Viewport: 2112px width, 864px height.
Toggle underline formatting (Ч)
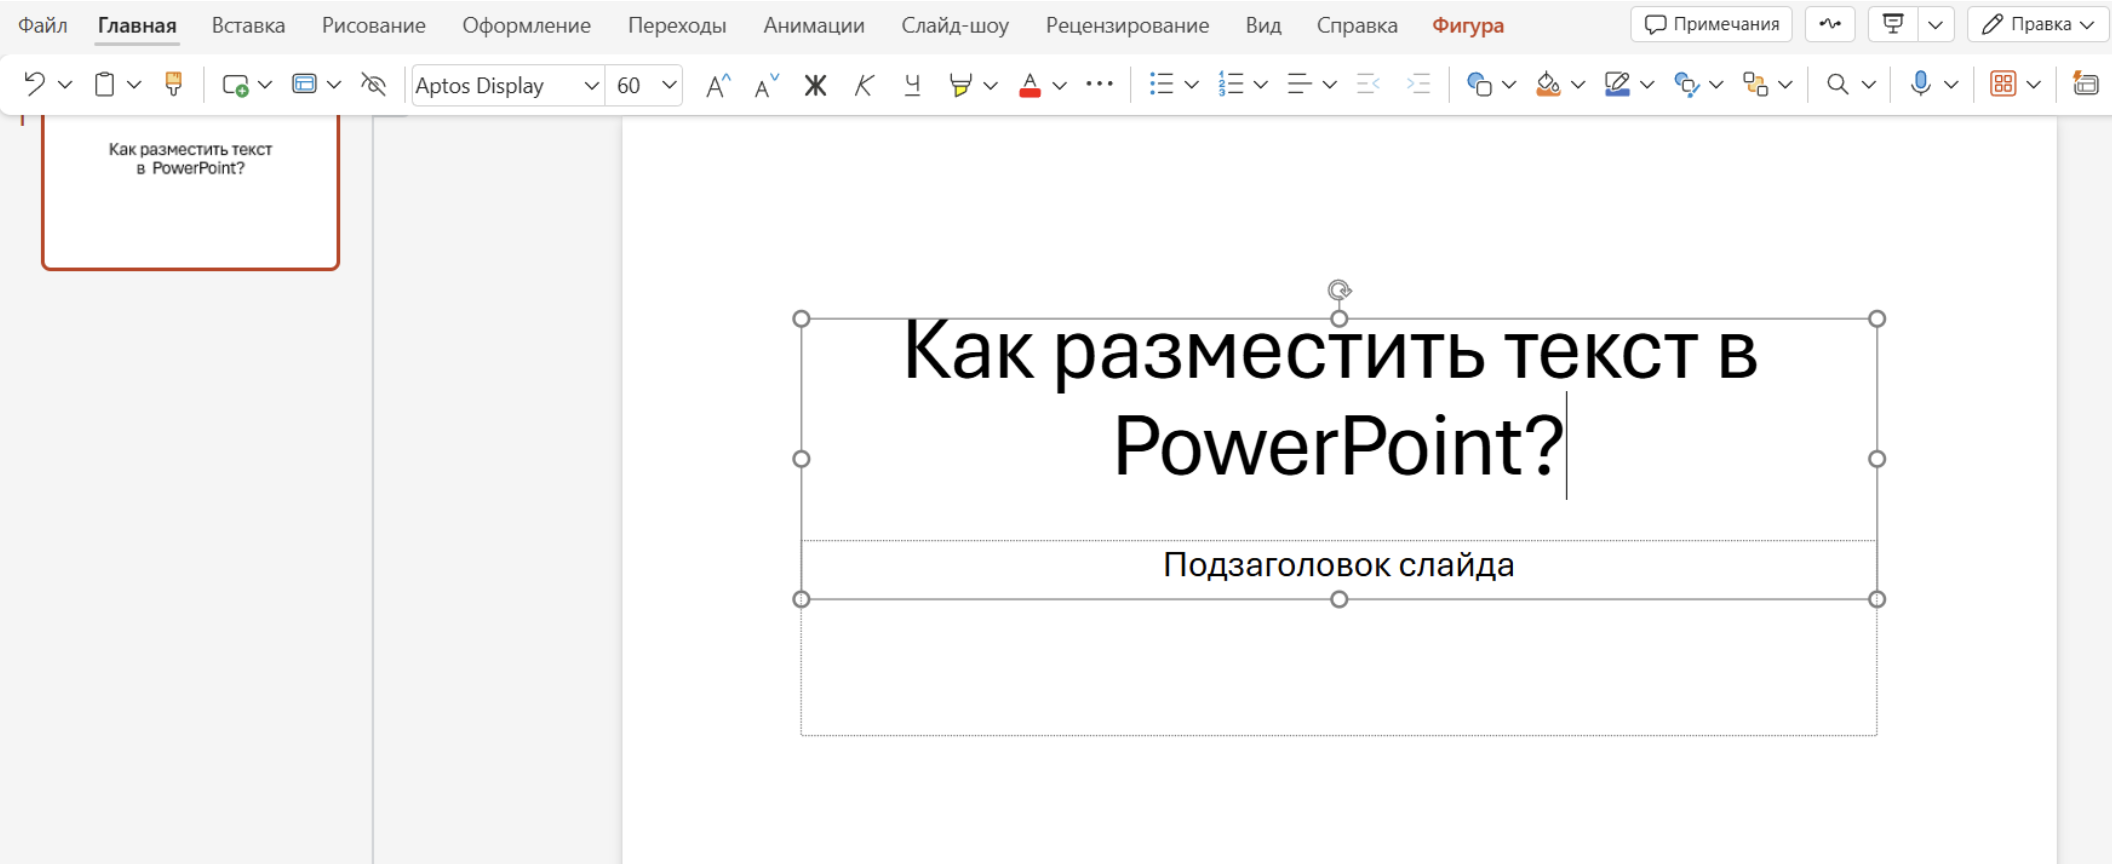click(912, 85)
